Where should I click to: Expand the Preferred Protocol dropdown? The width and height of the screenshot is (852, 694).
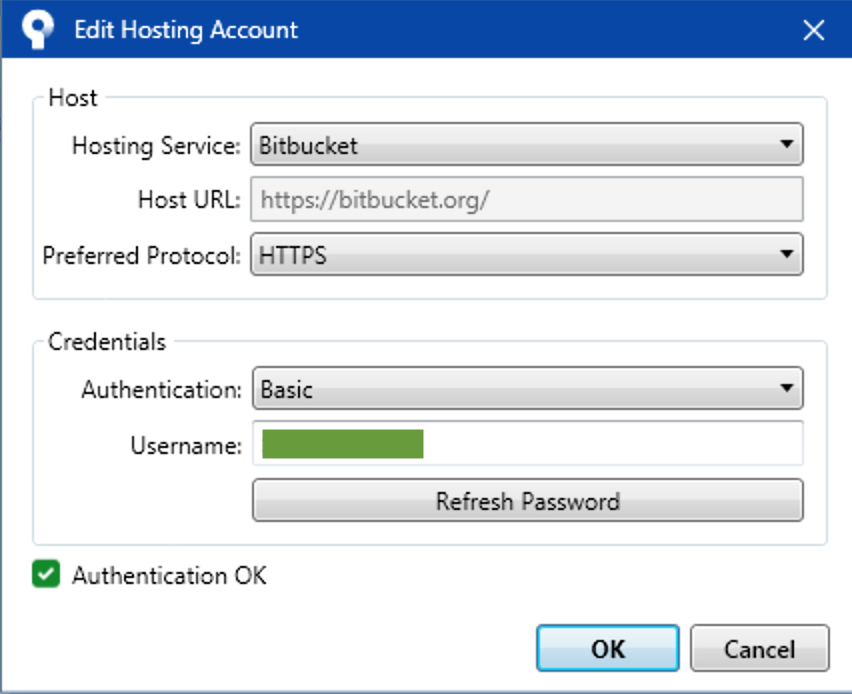tap(527, 254)
